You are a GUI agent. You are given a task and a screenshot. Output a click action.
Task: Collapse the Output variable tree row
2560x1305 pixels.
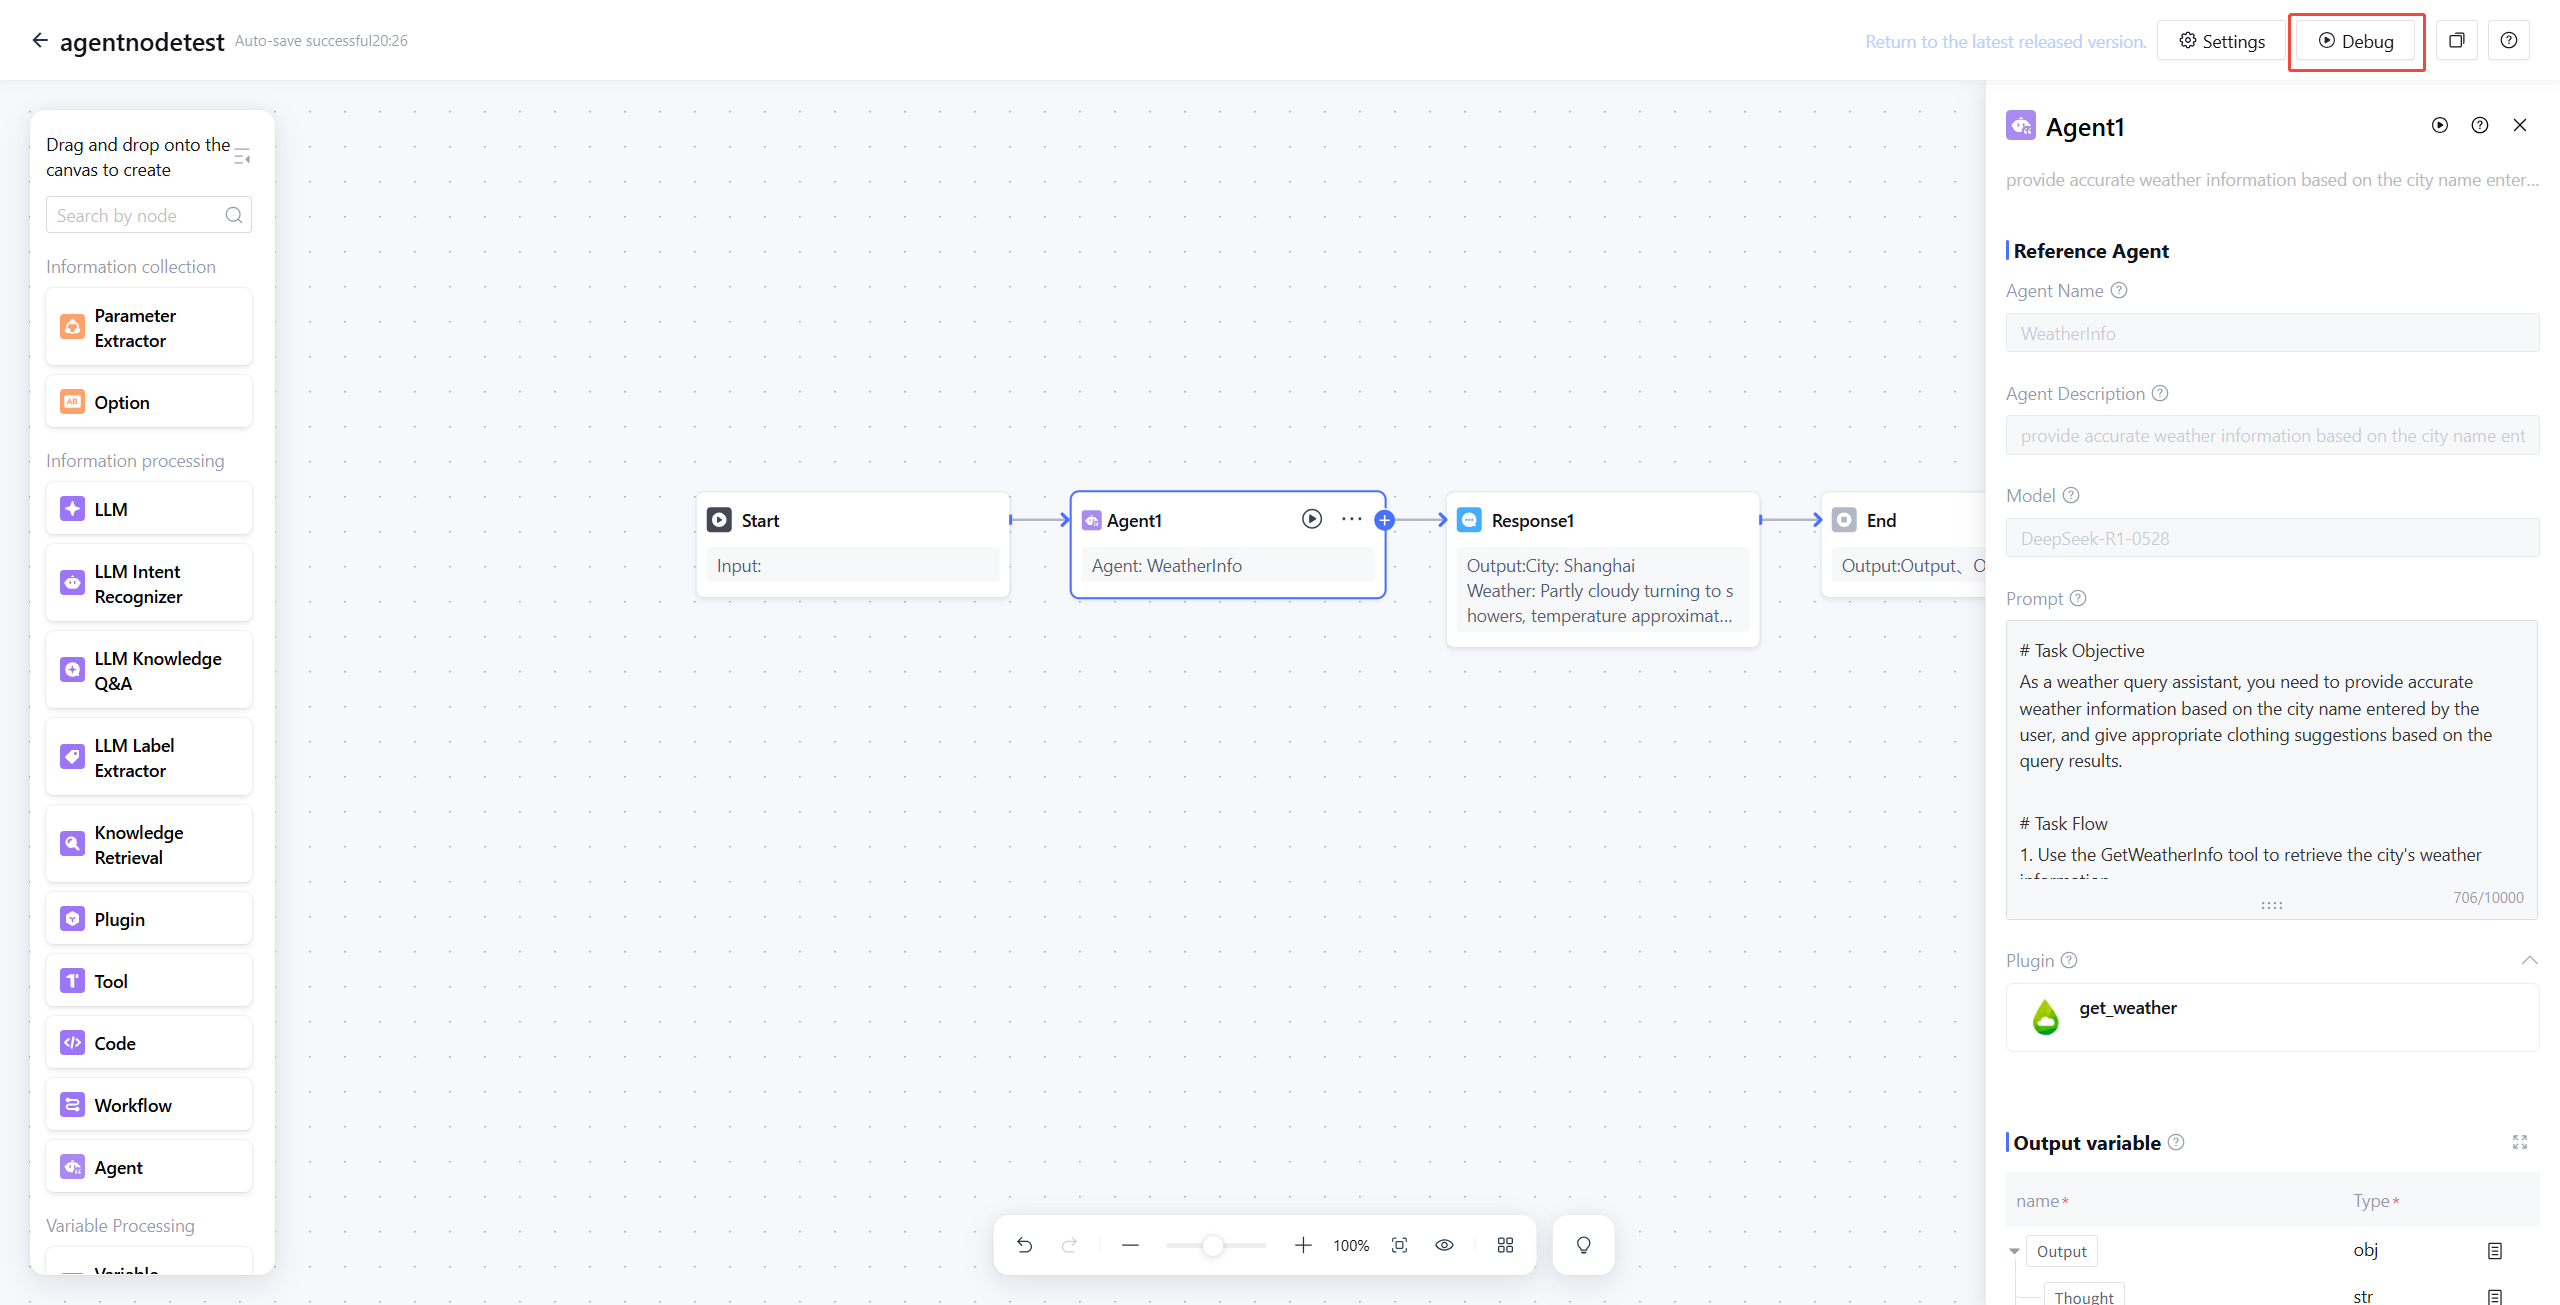(x=2014, y=1251)
